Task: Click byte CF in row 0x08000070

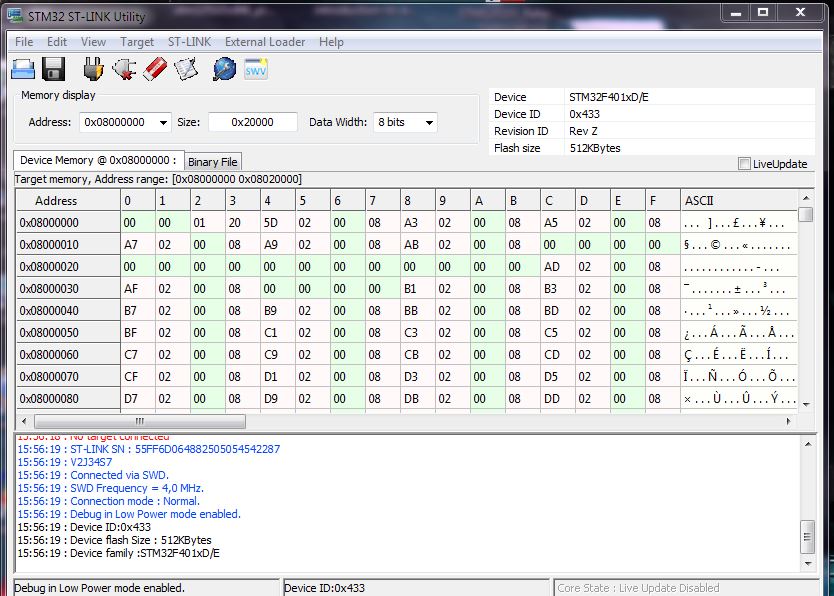Action: (x=138, y=376)
